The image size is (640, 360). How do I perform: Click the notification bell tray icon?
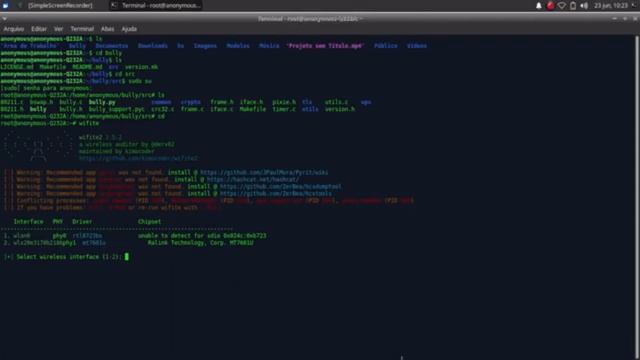coord(539,5)
